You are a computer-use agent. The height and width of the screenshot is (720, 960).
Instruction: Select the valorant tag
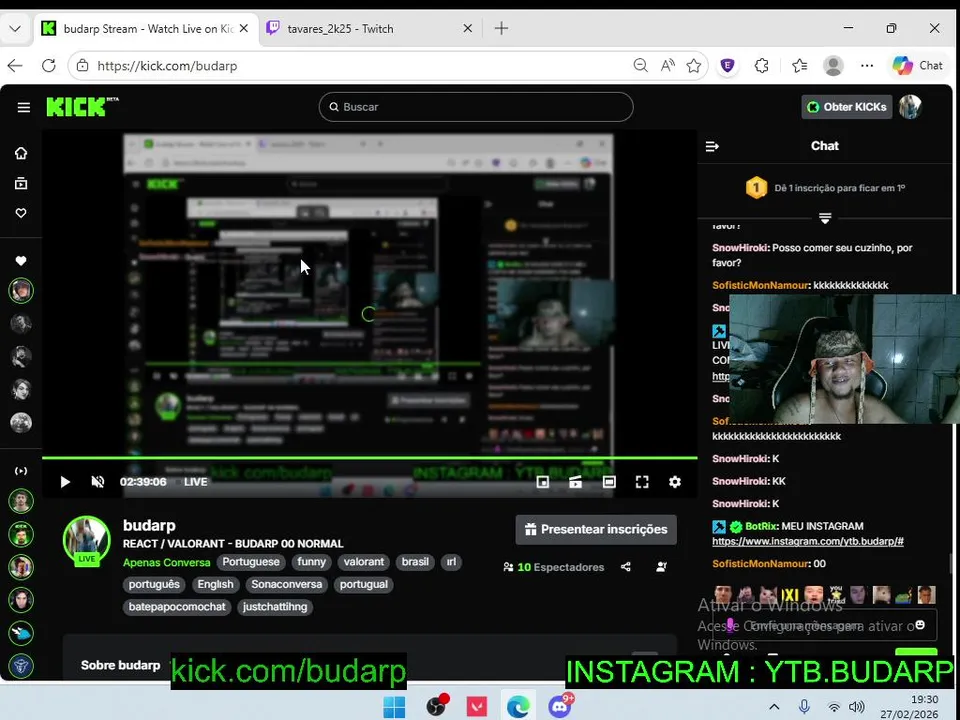point(364,562)
